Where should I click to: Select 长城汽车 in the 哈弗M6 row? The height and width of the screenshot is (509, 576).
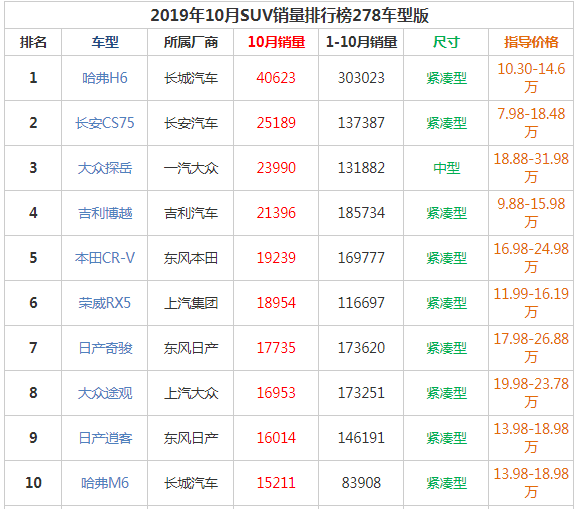coord(191,483)
